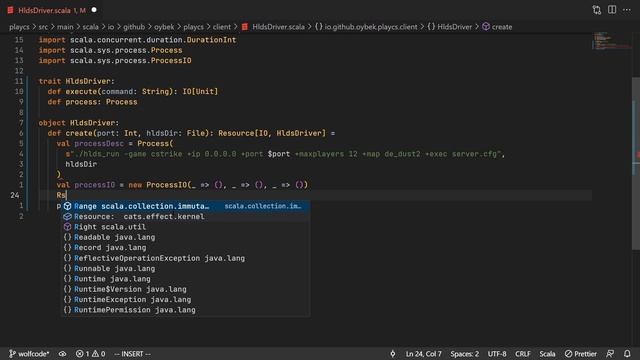The height and width of the screenshot is (360, 640).
Task: Select 'main' breadcrumb
Action: pos(65,27)
